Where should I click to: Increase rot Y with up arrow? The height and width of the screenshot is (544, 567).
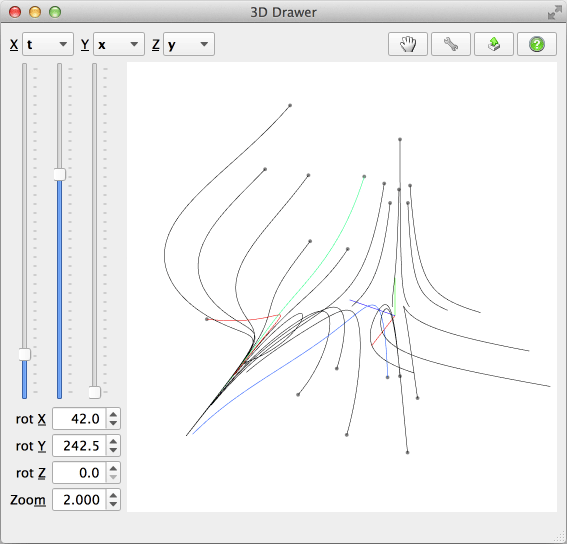113,441
